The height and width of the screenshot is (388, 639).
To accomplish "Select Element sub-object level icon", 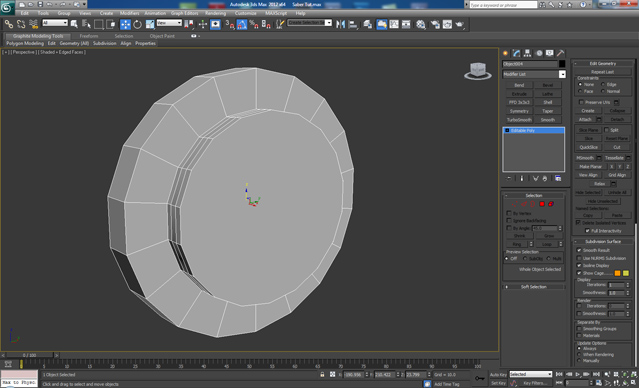I will pos(551,204).
